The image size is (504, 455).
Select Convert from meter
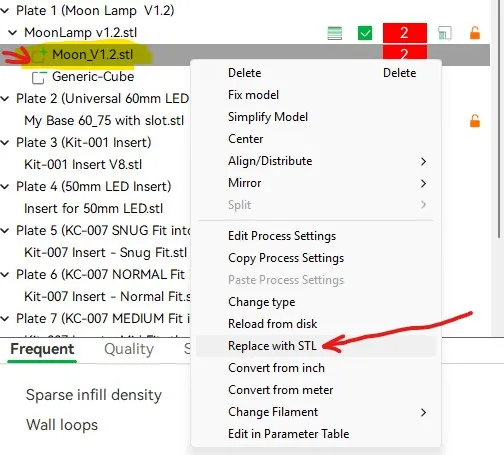[x=316, y=390]
